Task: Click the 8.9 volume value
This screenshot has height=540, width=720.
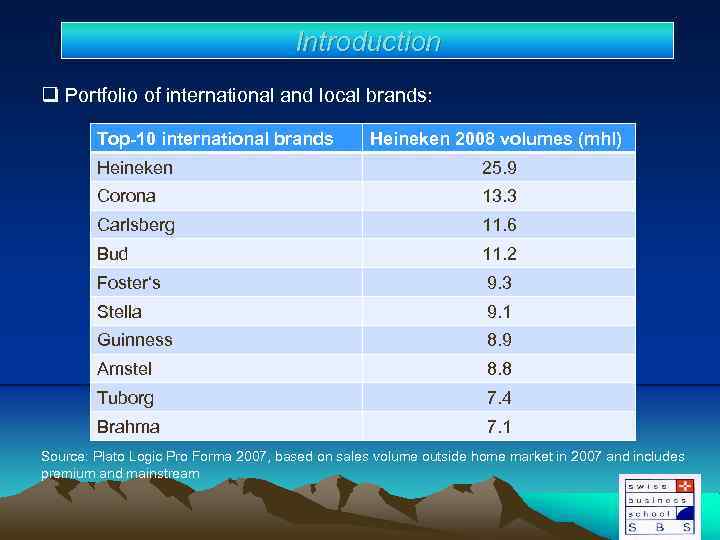Action: tap(499, 340)
